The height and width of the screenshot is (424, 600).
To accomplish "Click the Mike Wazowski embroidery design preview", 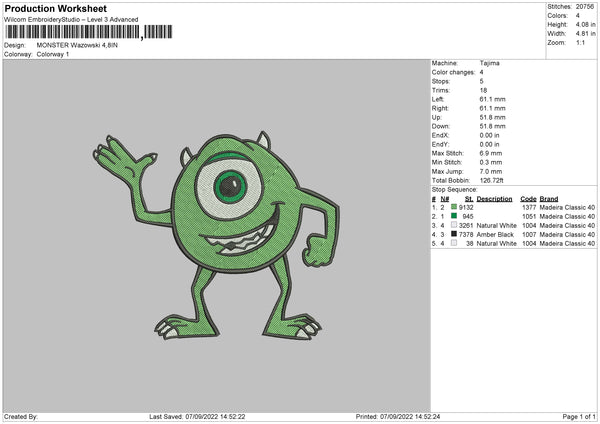I will (x=216, y=235).
